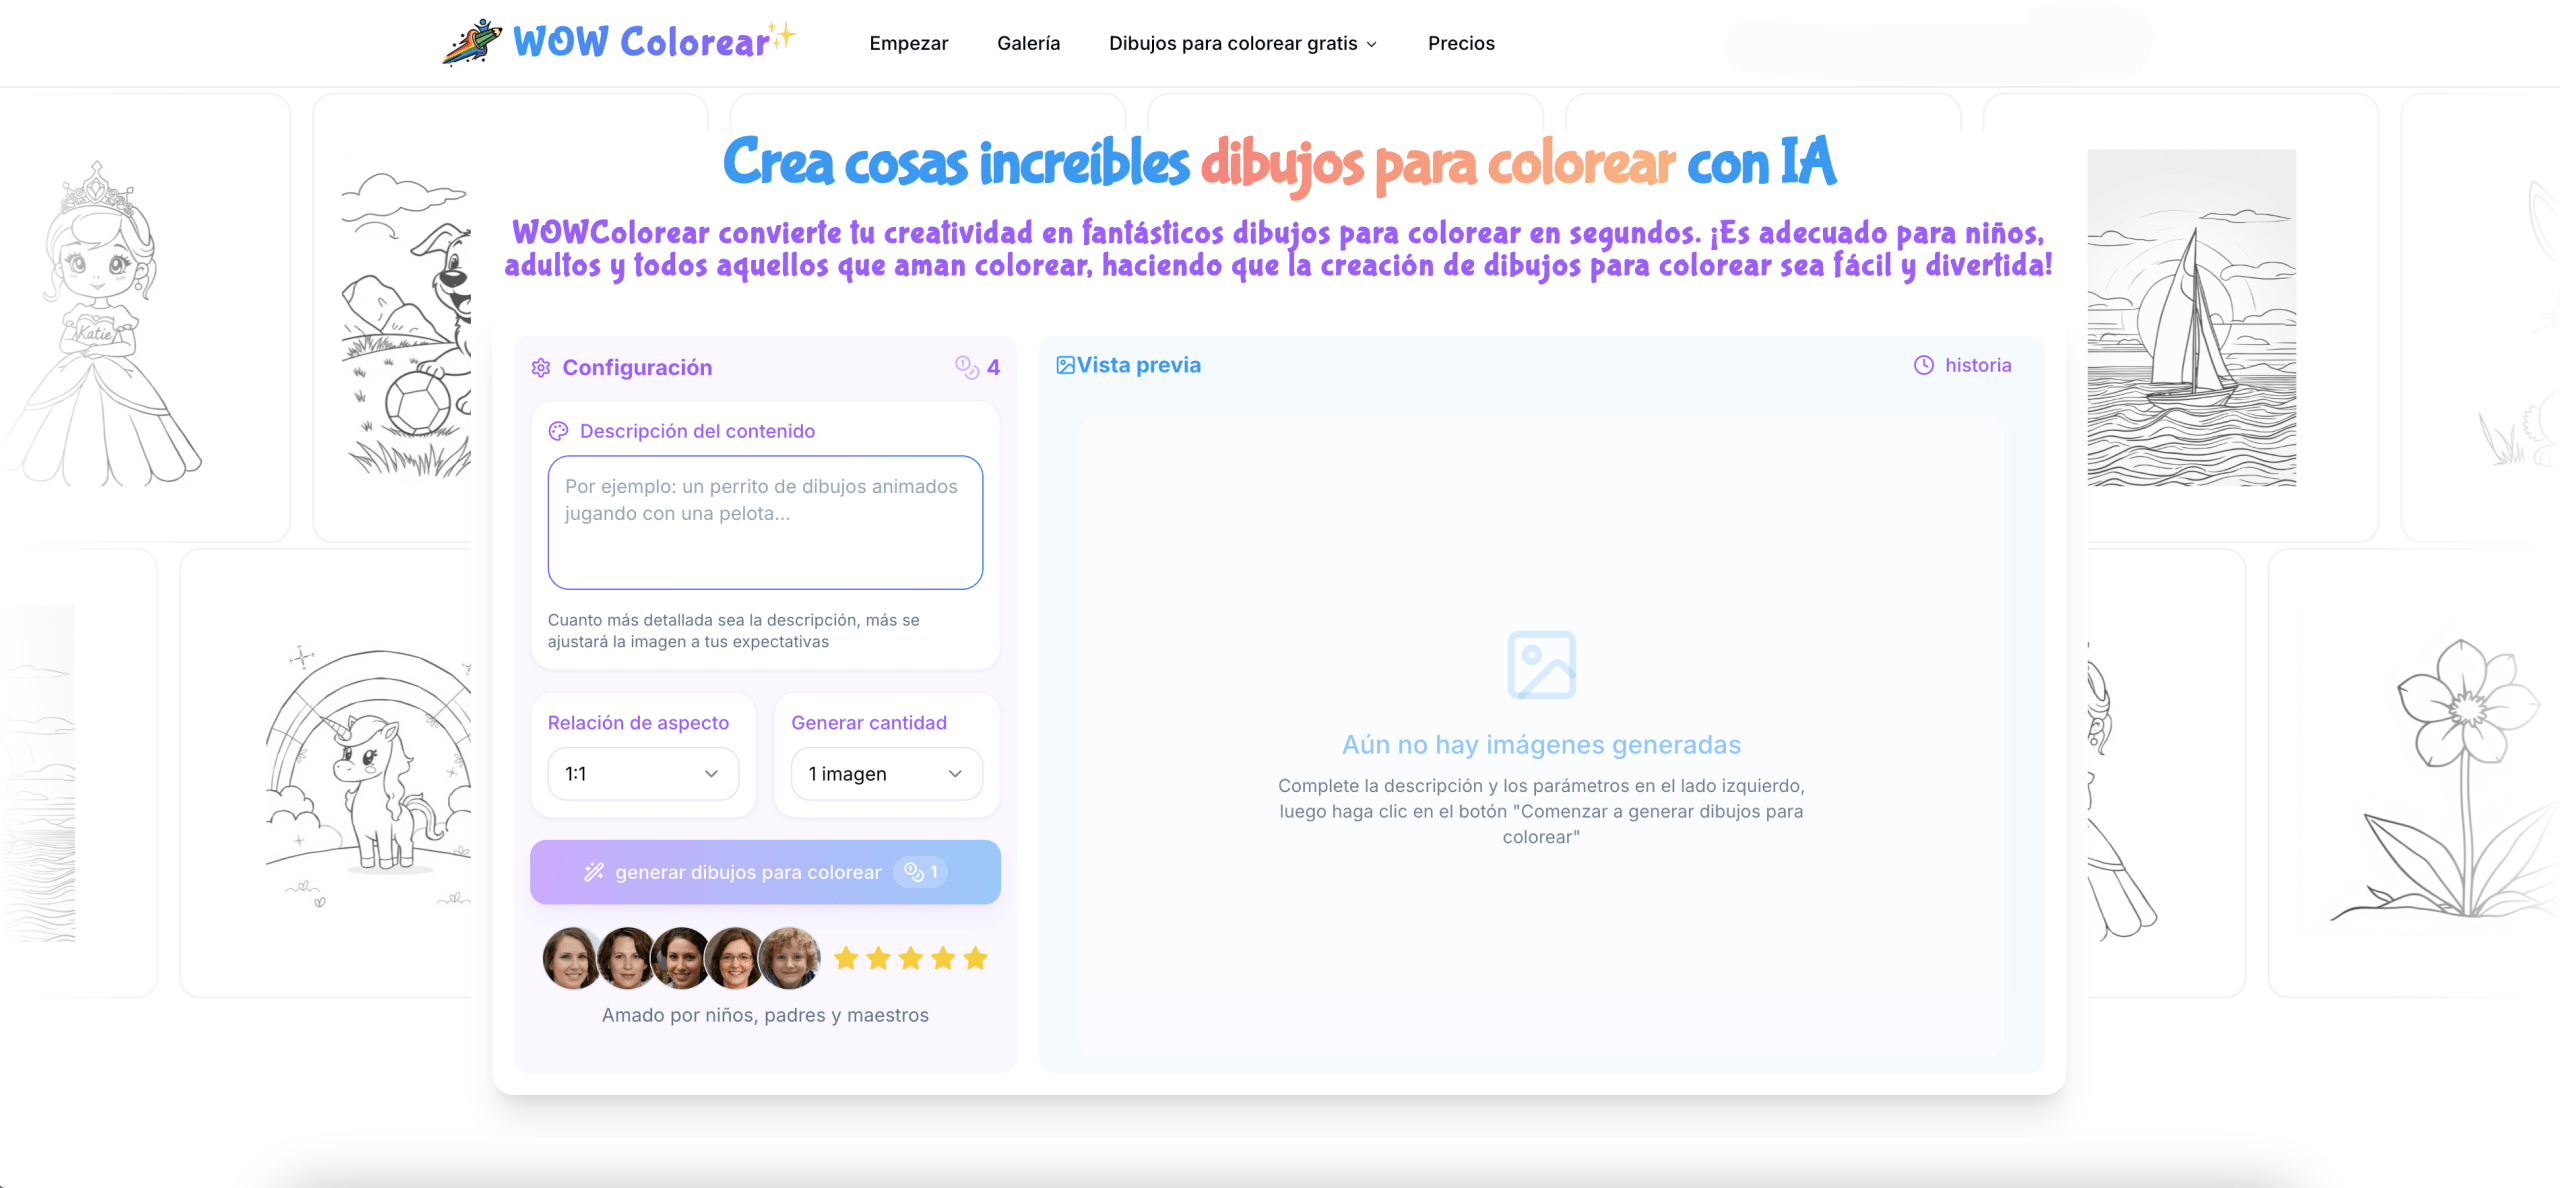Click the empty image placeholder icon in preview
The width and height of the screenshot is (2560, 1188).
(x=1542, y=665)
